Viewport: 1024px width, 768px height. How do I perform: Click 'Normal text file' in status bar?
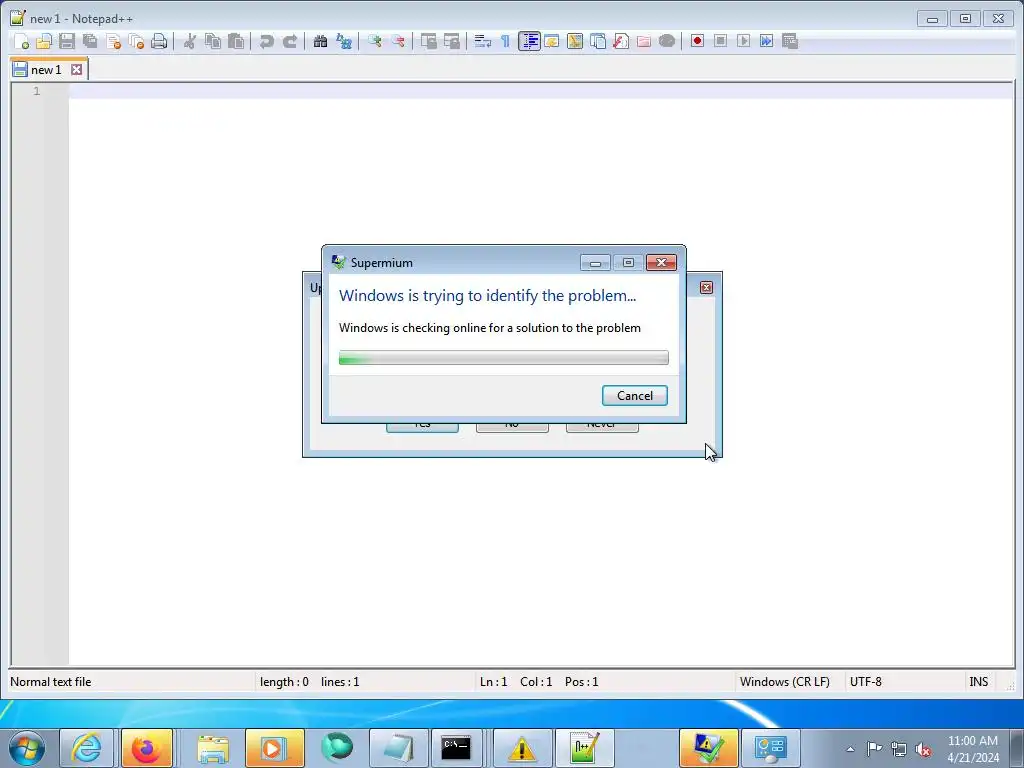[x=50, y=682]
